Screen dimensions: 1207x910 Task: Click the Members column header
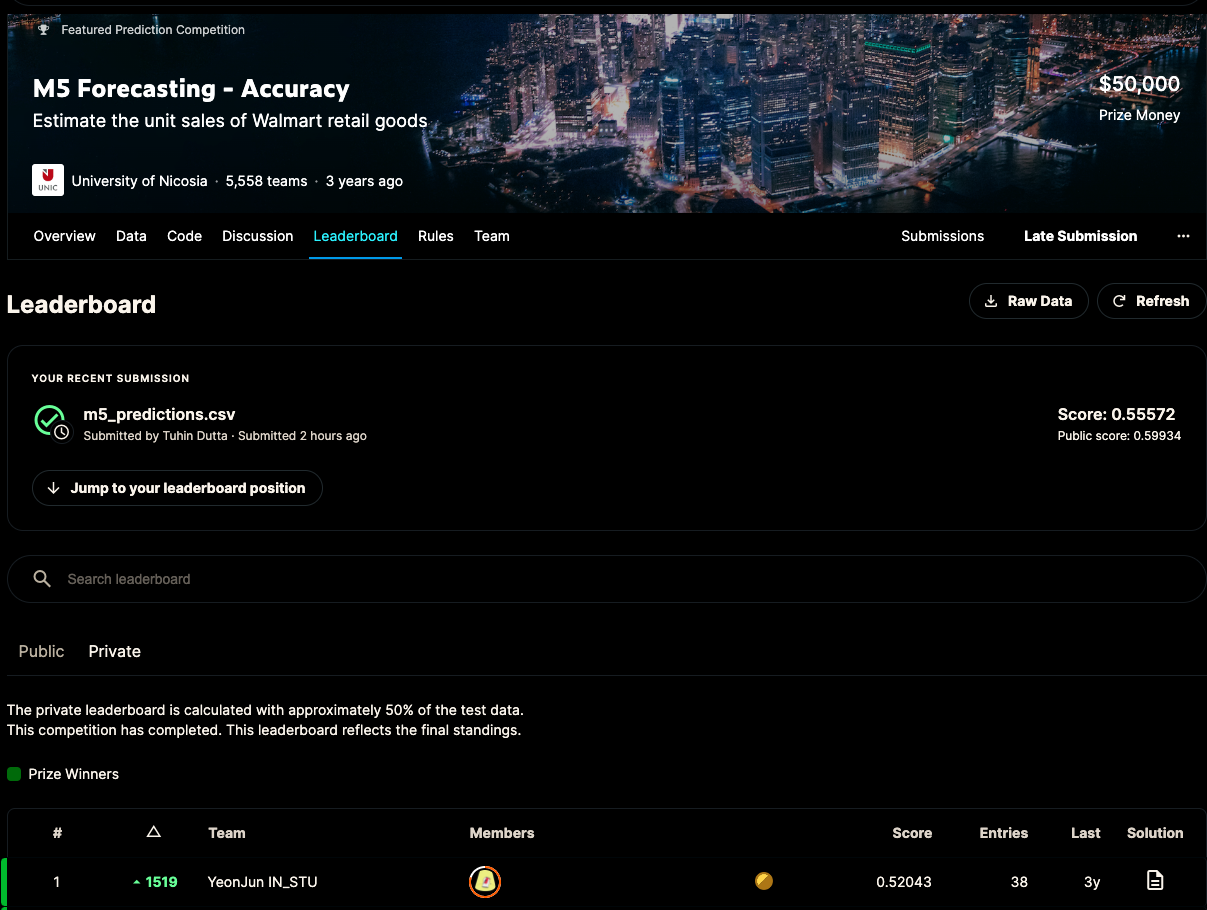(502, 833)
